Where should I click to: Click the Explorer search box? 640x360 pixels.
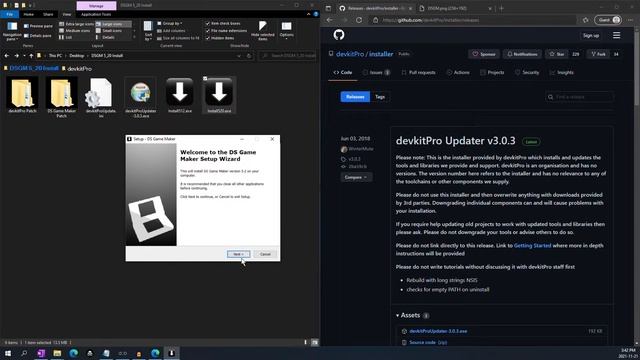click(288, 56)
